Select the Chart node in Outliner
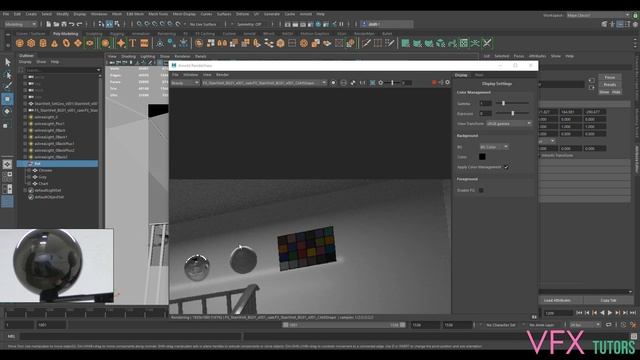 coord(43,184)
